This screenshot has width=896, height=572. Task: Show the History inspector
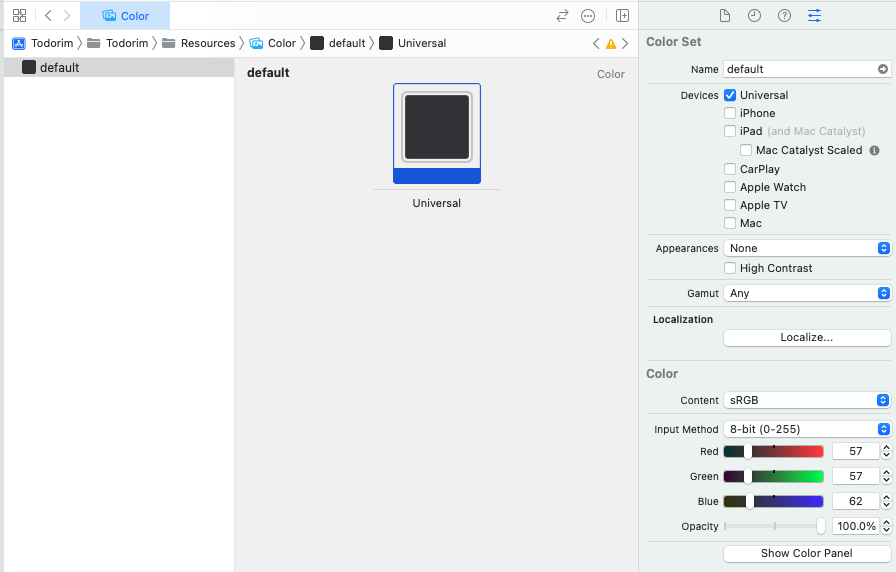coord(754,16)
